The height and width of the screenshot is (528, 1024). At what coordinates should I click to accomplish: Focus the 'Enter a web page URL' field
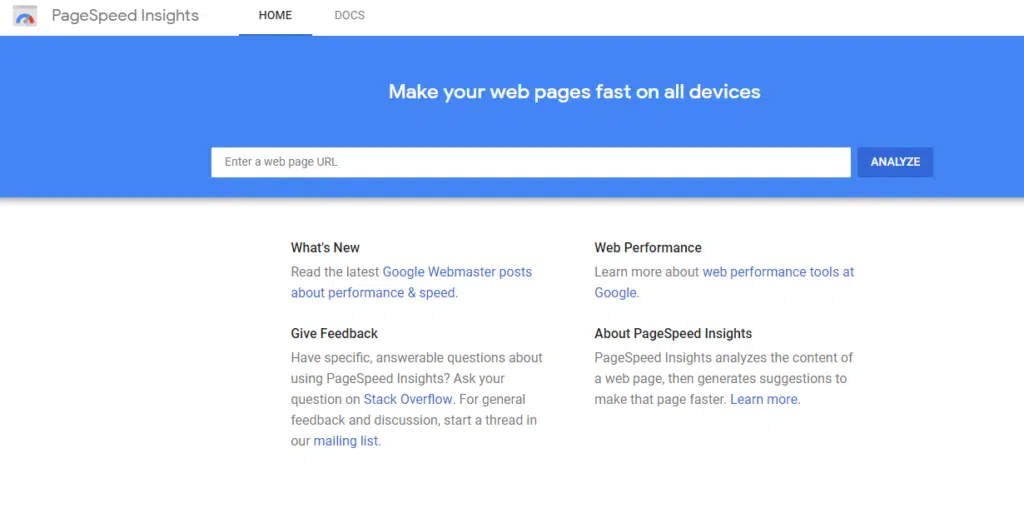(530, 162)
